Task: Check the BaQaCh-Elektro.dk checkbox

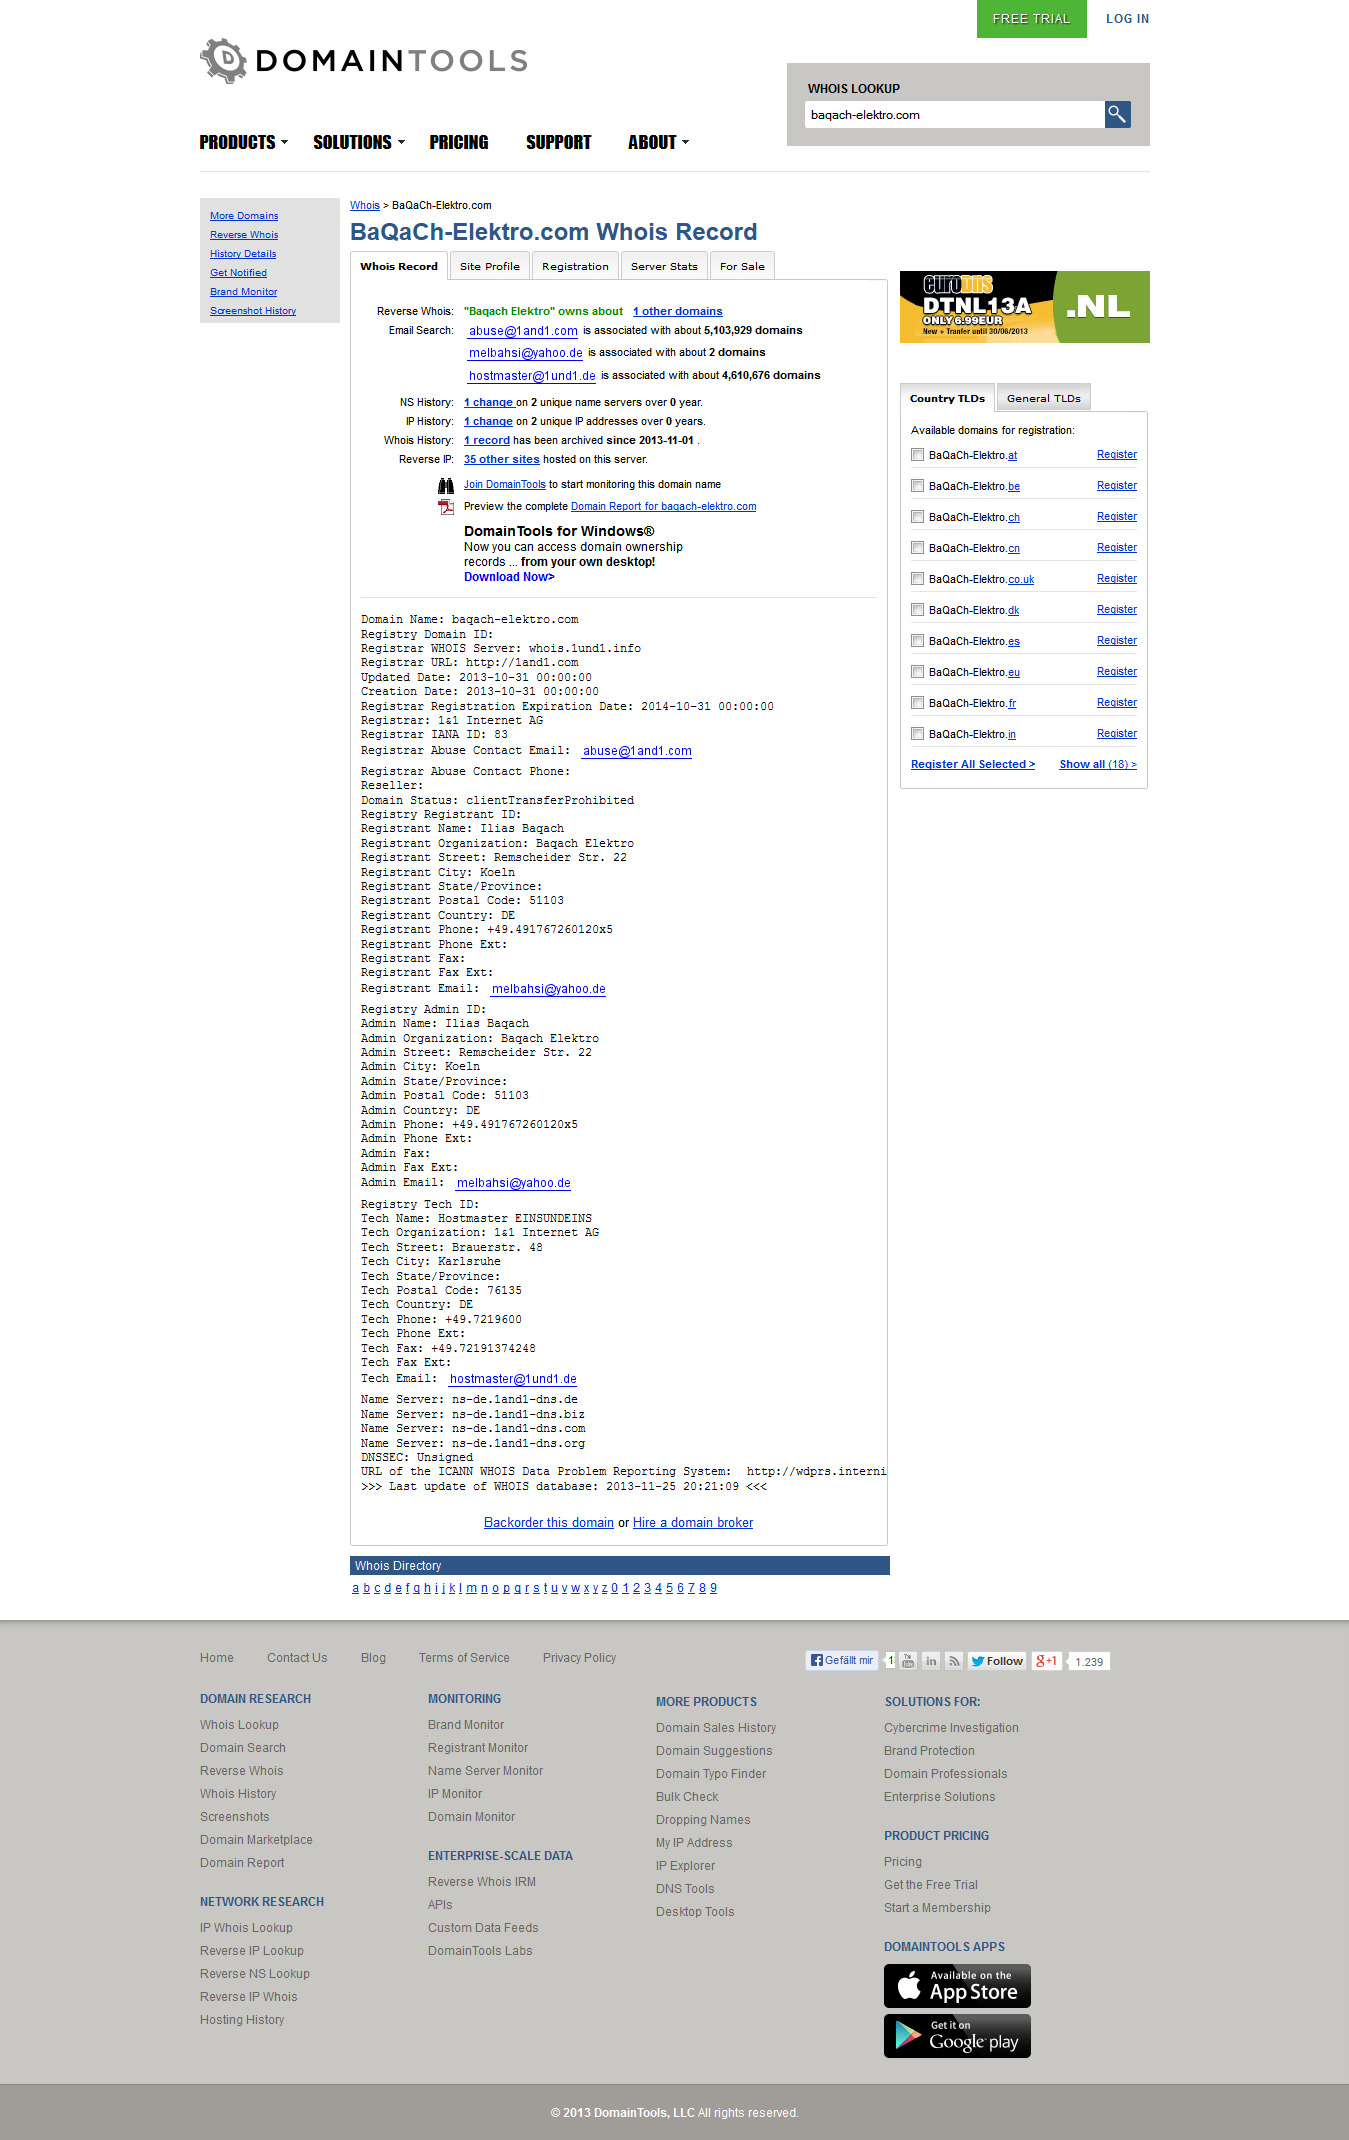Action: 917,610
